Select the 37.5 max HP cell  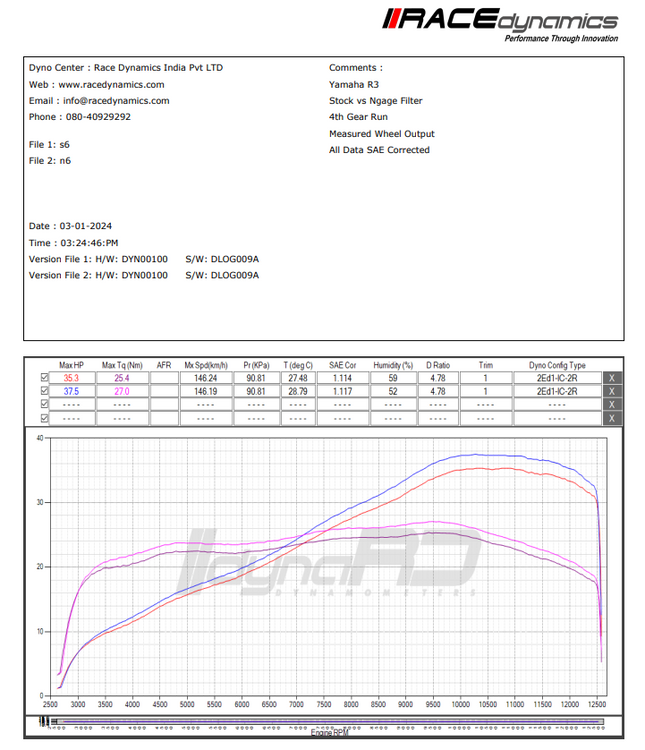[x=71, y=391]
